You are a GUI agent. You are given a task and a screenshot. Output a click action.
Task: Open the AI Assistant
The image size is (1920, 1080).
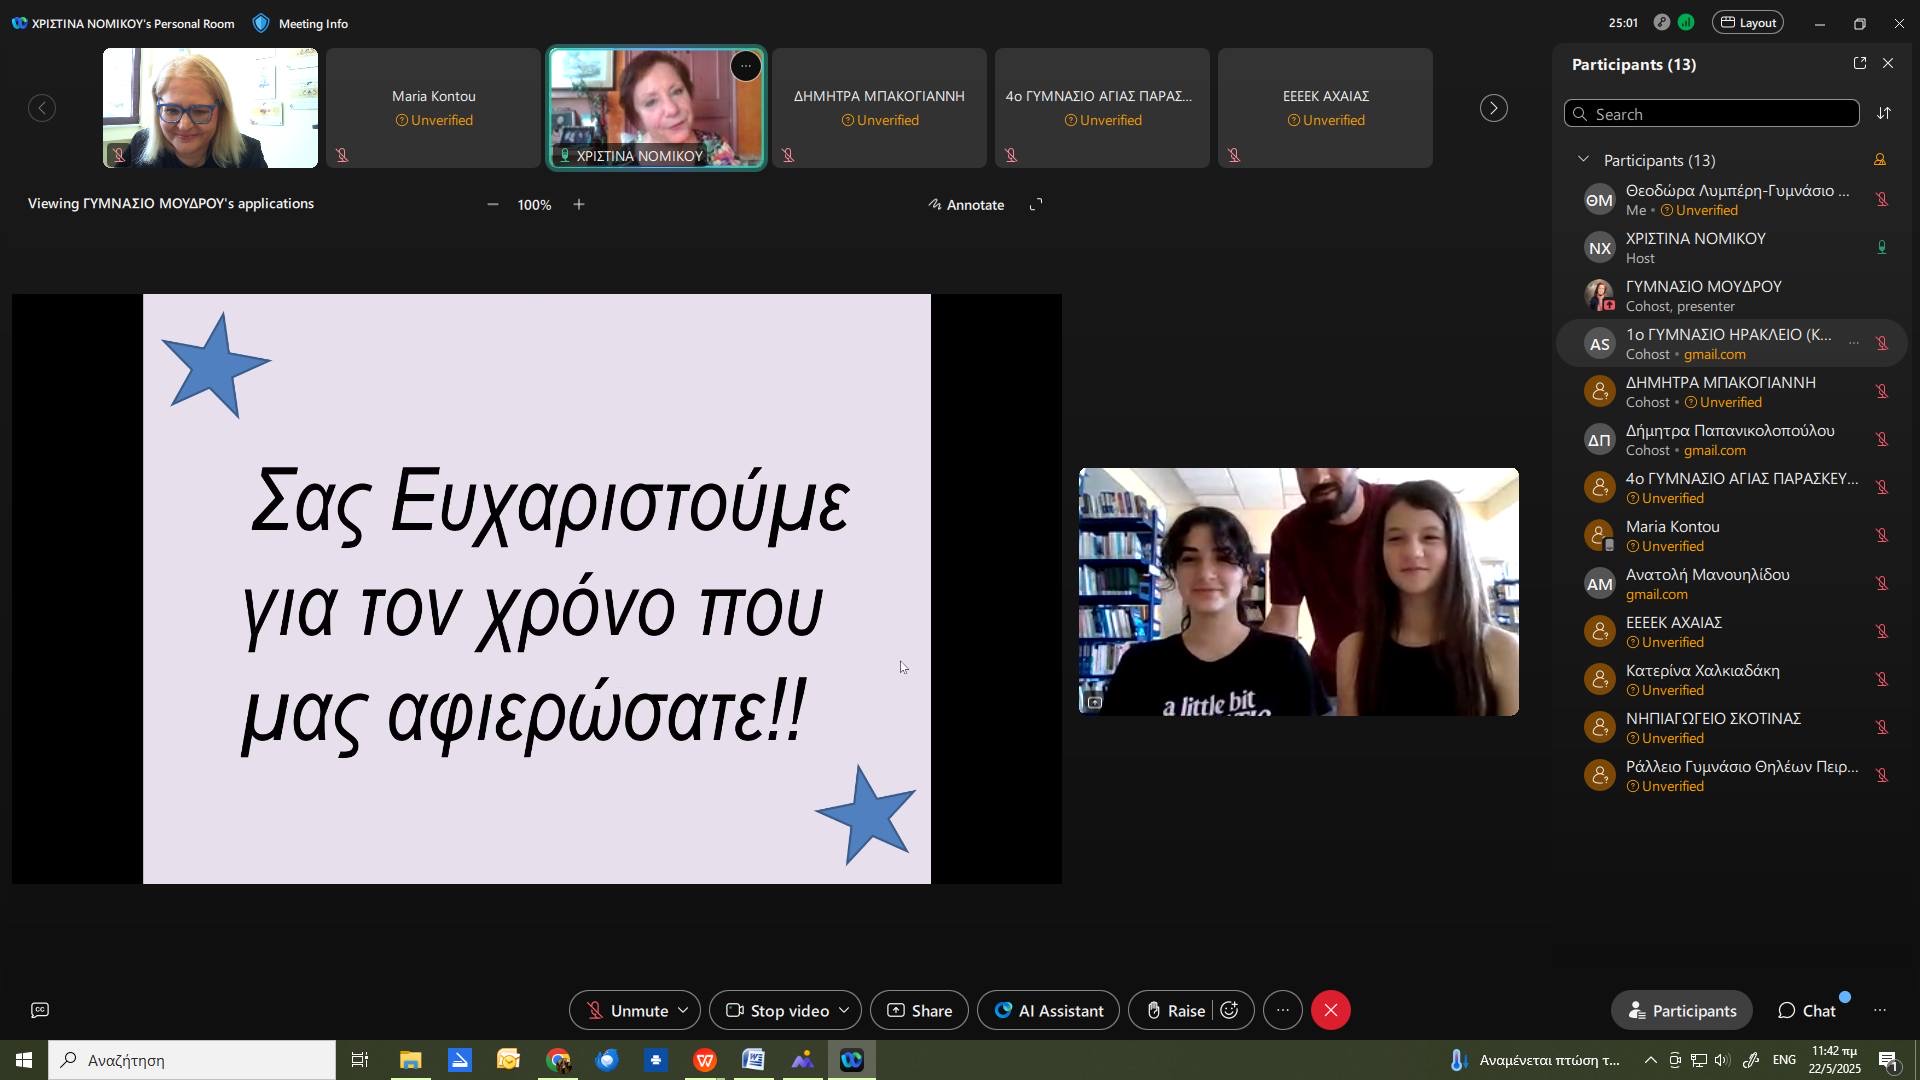point(1048,1011)
